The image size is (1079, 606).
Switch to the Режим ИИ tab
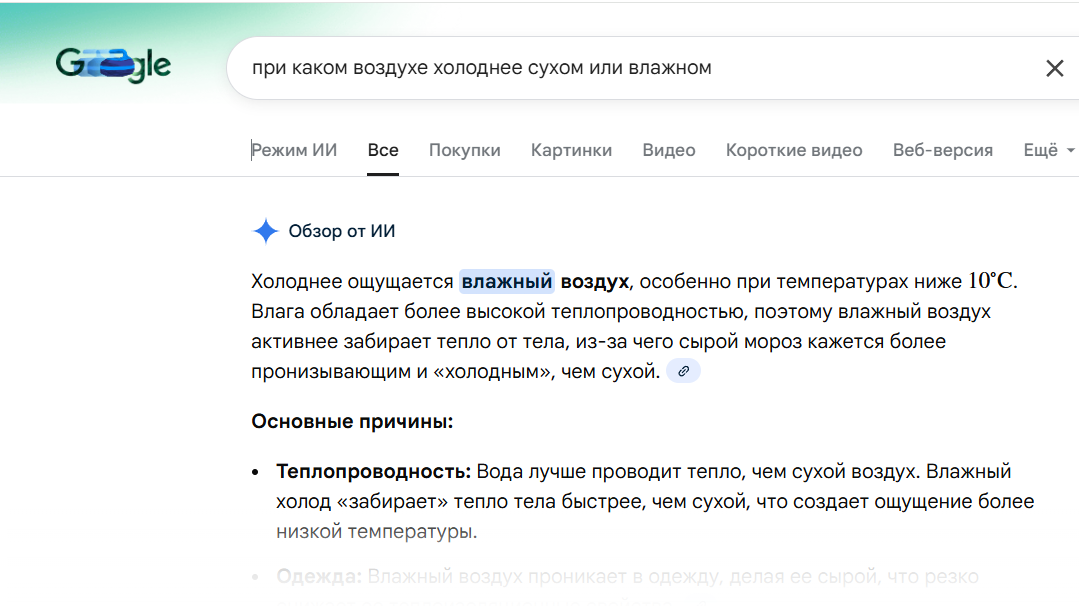point(294,150)
